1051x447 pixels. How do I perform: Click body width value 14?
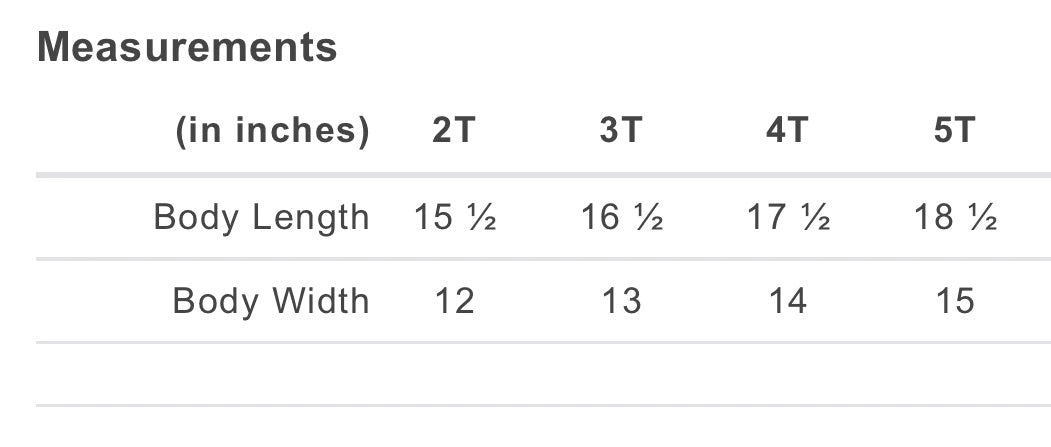click(788, 300)
